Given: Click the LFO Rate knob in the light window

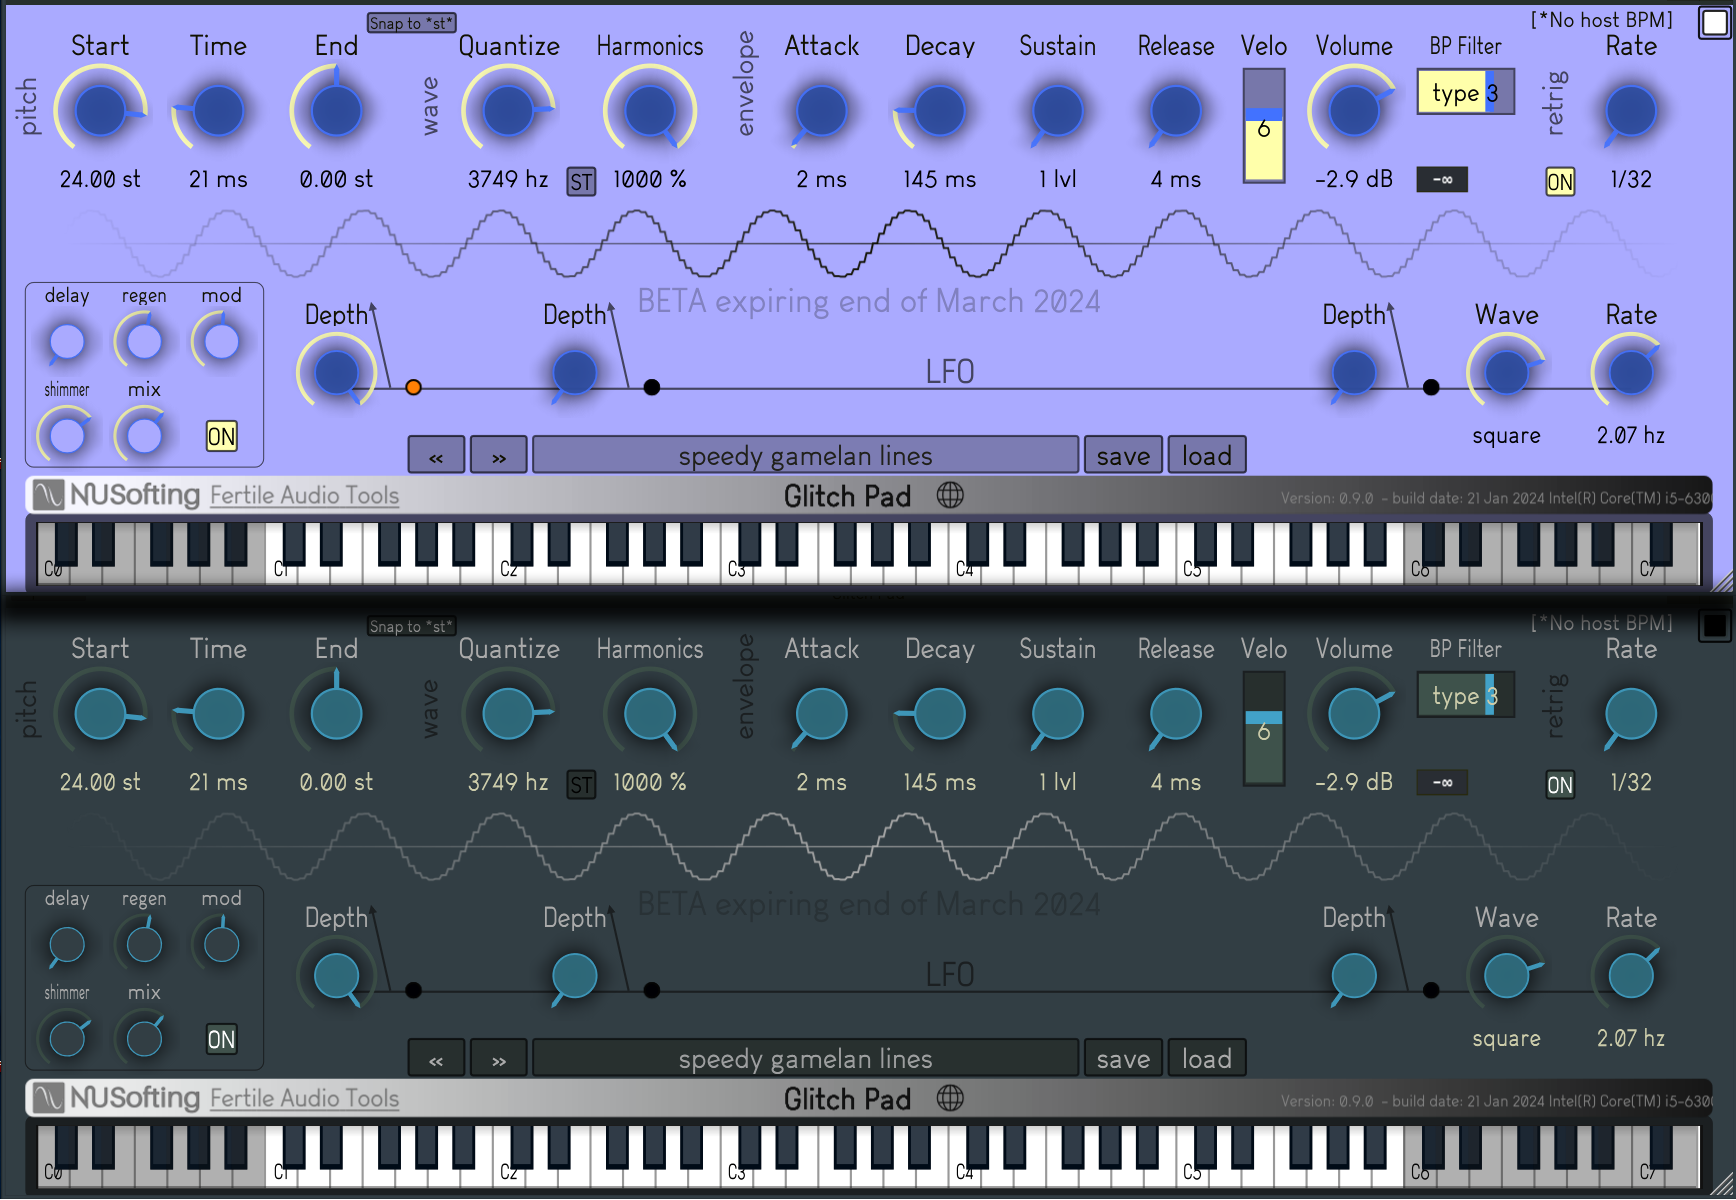Looking at the screenshot, I should click(1631, 372).
